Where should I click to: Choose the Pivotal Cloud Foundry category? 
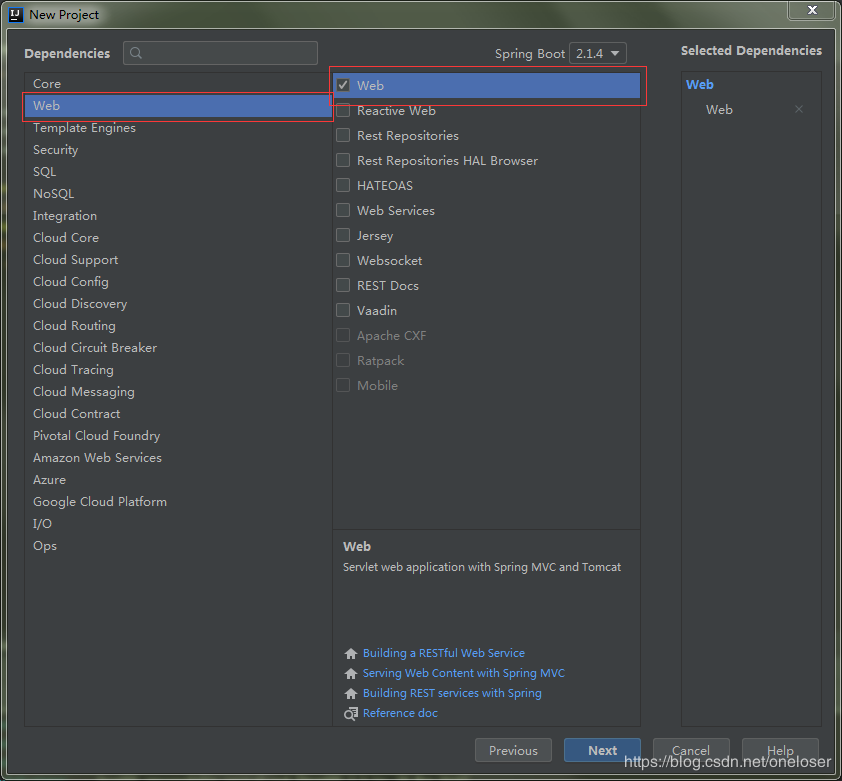pyautogui.click(x=178, y=436)
